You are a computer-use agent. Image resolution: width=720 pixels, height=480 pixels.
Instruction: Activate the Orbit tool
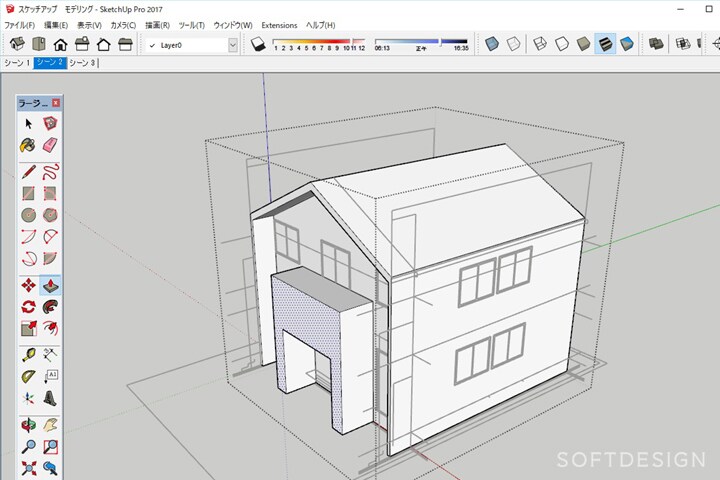[x=28, y=425]
